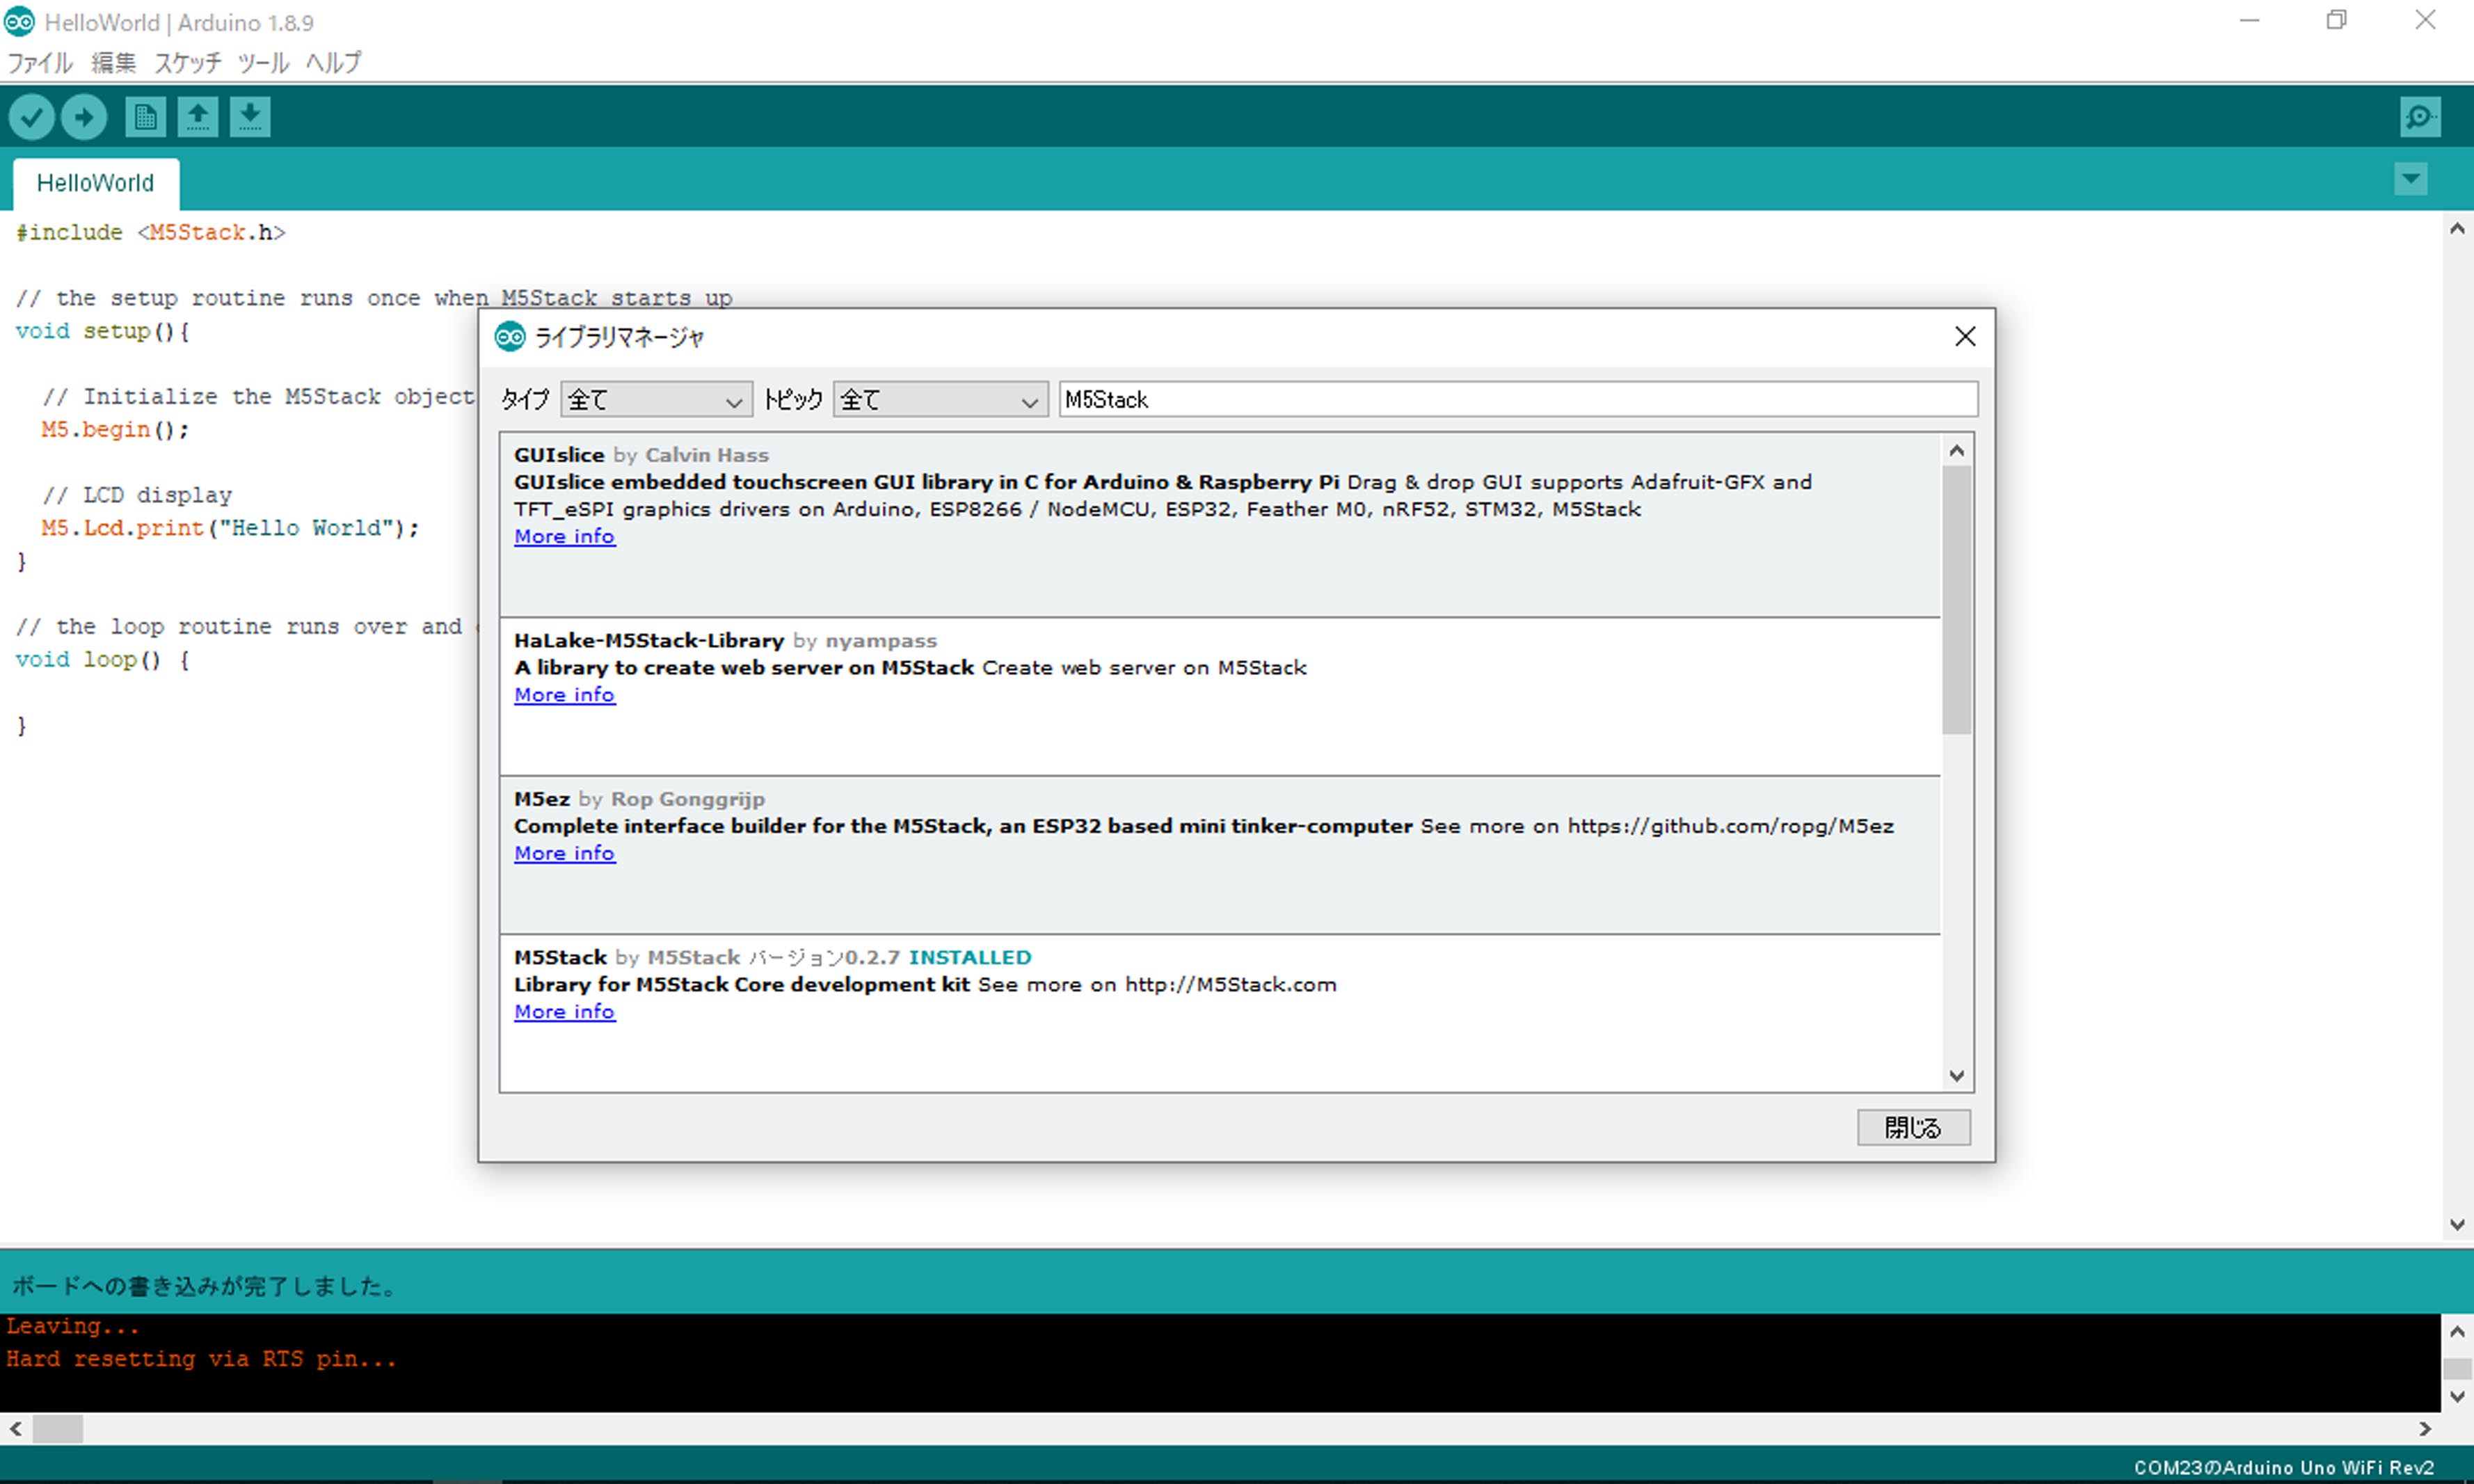Expand the トピック topic dropdown
The height and width of the screenshot is (1484, 2474).
click(x=940, y=400)
